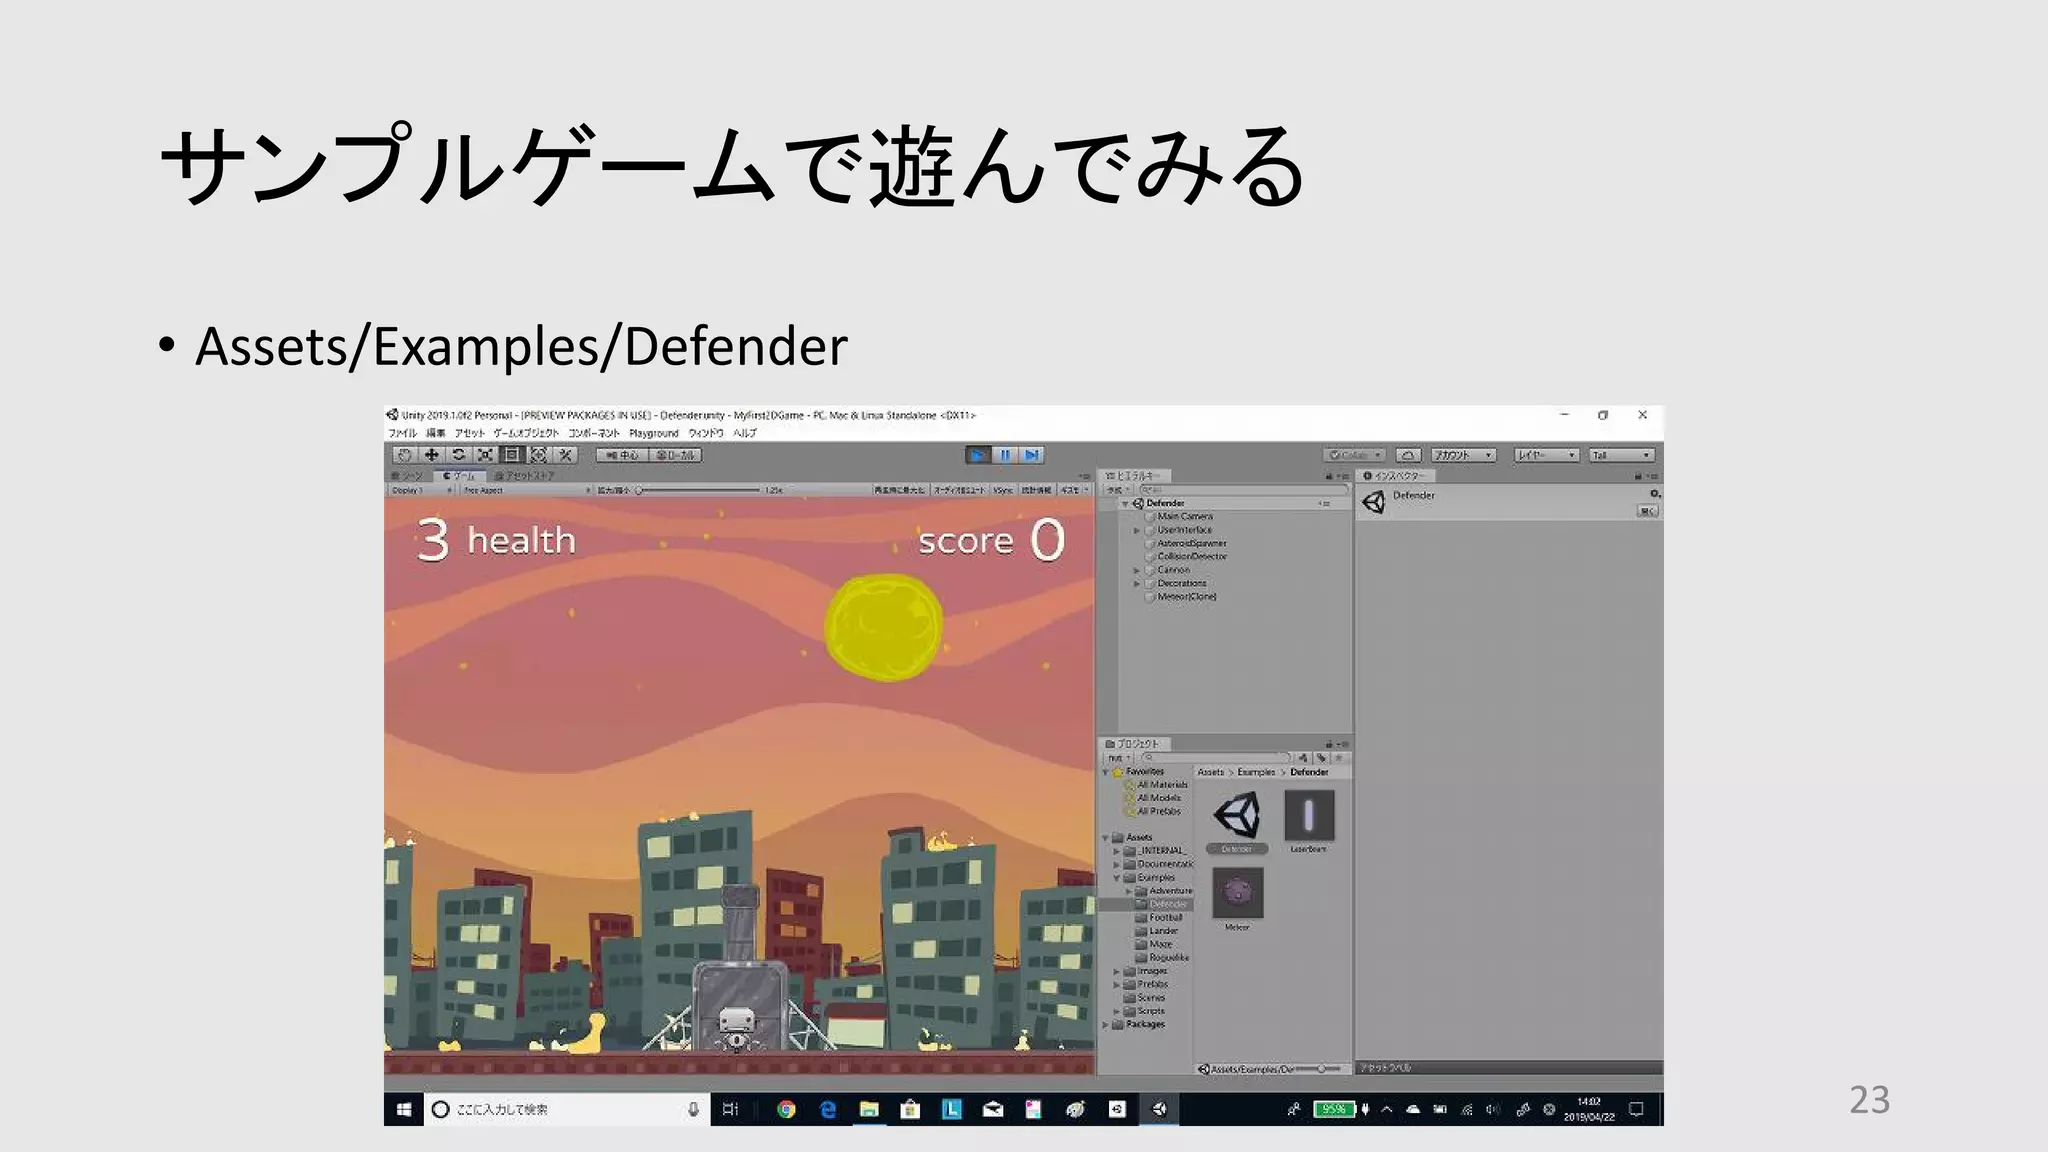Toggle the Stats (統計情報) overlay
The image size is (2048, 1152).
click(1035, 490)
